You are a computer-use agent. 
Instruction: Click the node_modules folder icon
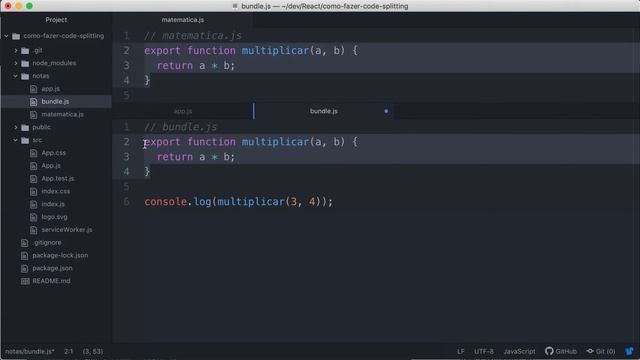click(x=25, y=63)
